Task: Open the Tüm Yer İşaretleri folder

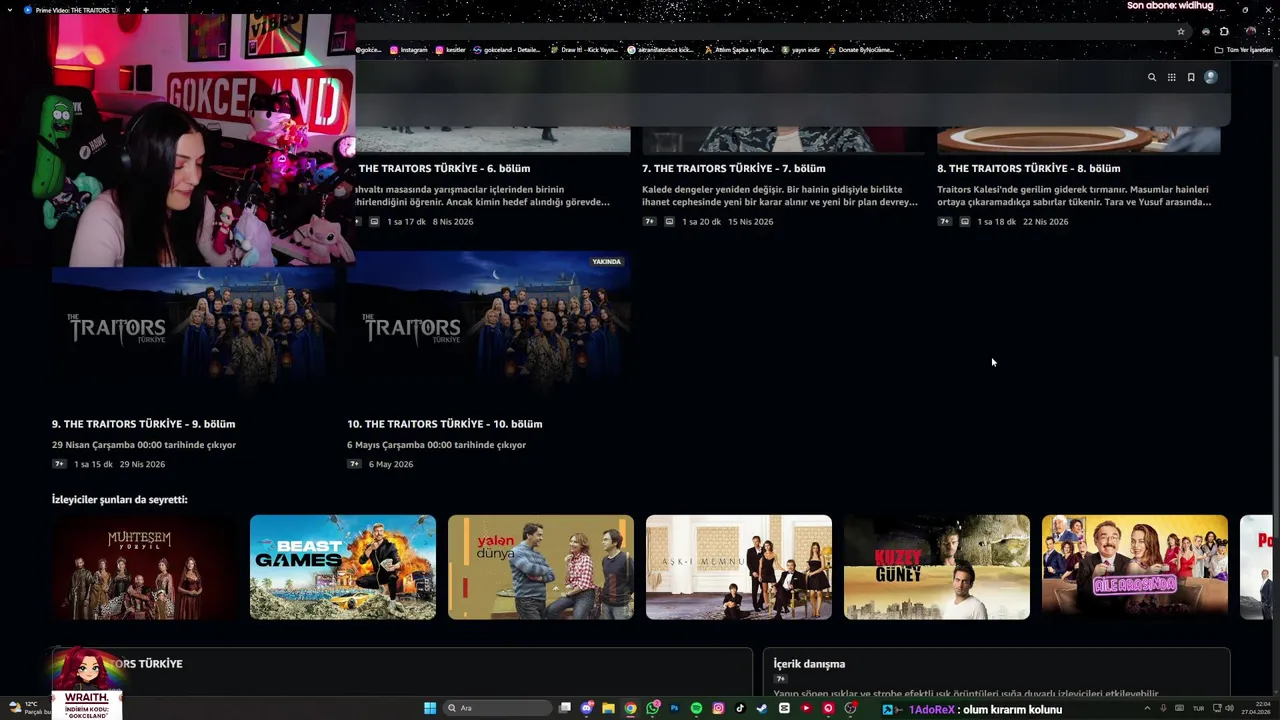Action: (x=1243, y=49)
